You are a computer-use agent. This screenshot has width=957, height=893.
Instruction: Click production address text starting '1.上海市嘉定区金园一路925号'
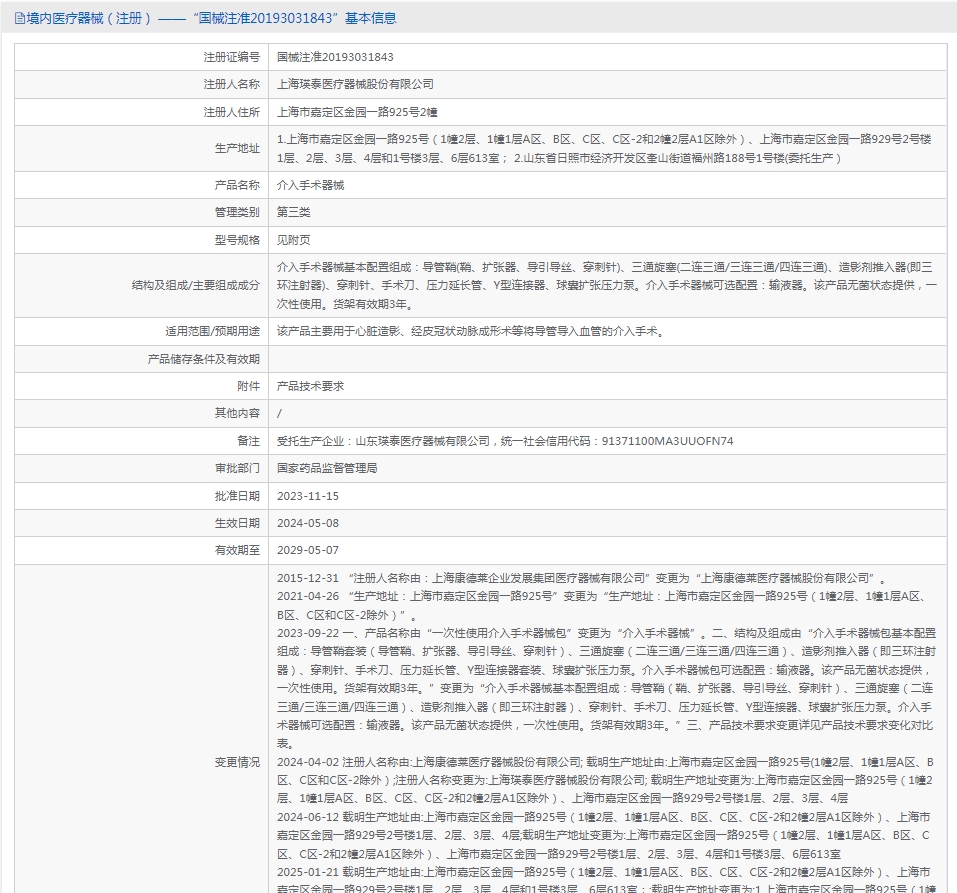click(x=604, y=148)
